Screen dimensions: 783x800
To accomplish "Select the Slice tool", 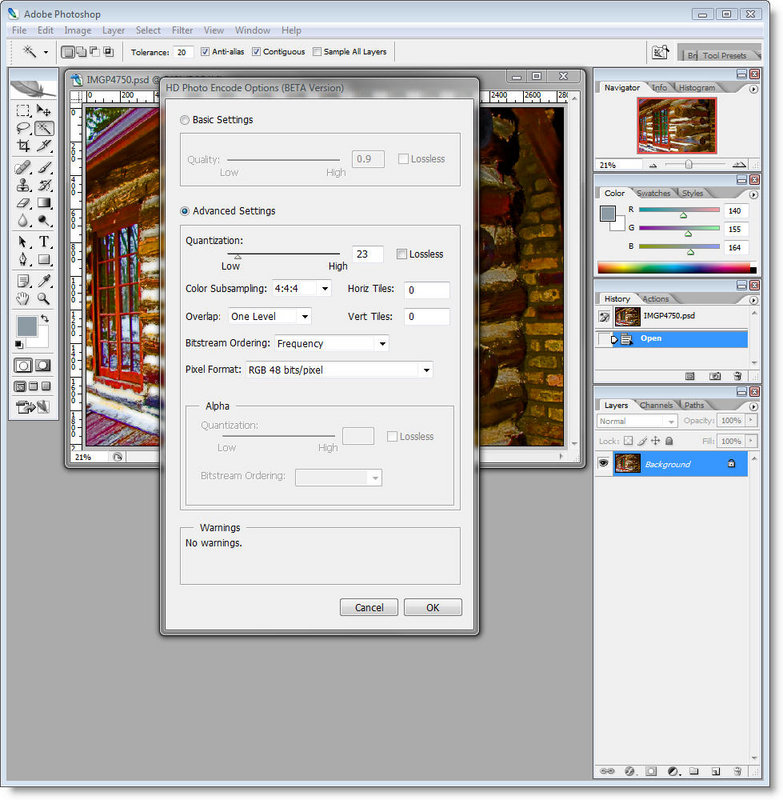I will [44, 146].
